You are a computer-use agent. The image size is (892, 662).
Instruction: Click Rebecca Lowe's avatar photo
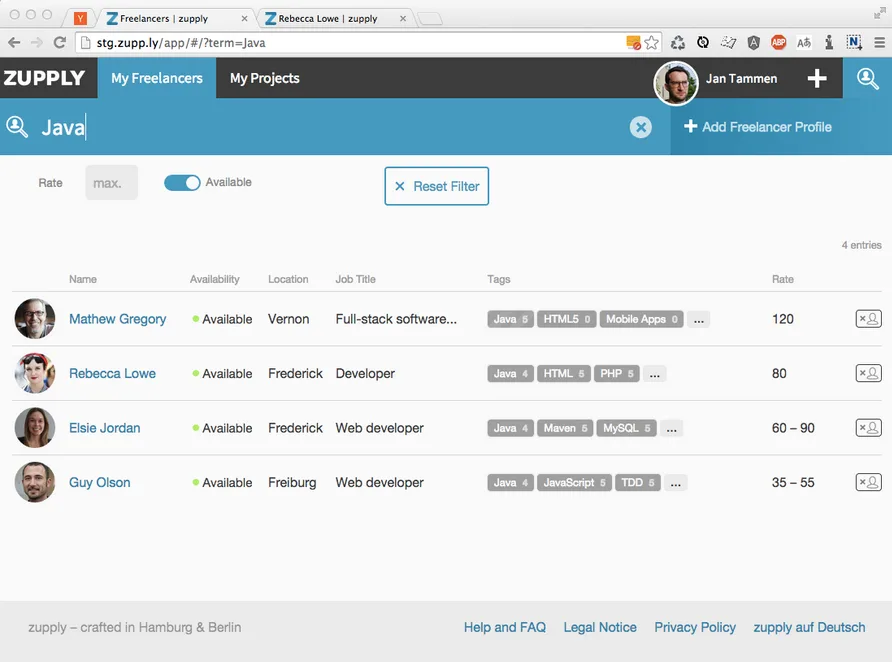35,373
